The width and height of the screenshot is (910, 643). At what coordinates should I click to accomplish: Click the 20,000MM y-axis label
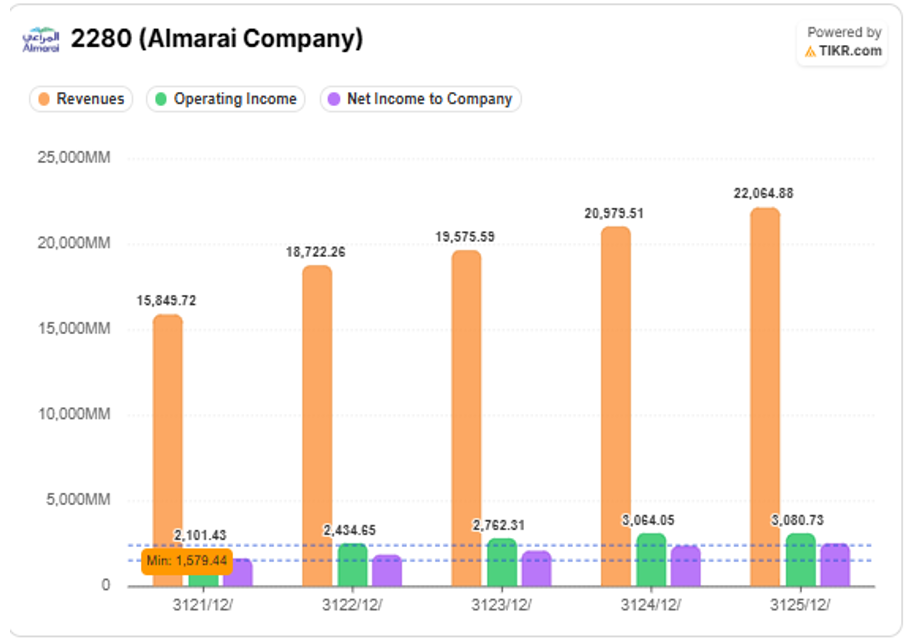click(x=74, y=243)
